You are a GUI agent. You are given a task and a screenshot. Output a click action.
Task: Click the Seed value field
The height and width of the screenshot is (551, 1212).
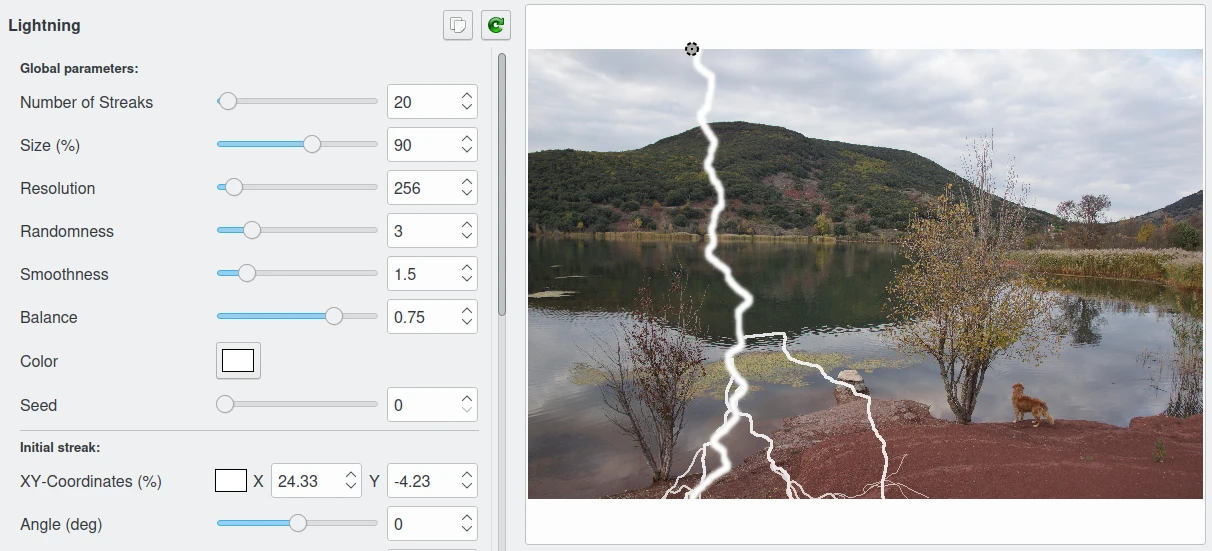point(422,405)
